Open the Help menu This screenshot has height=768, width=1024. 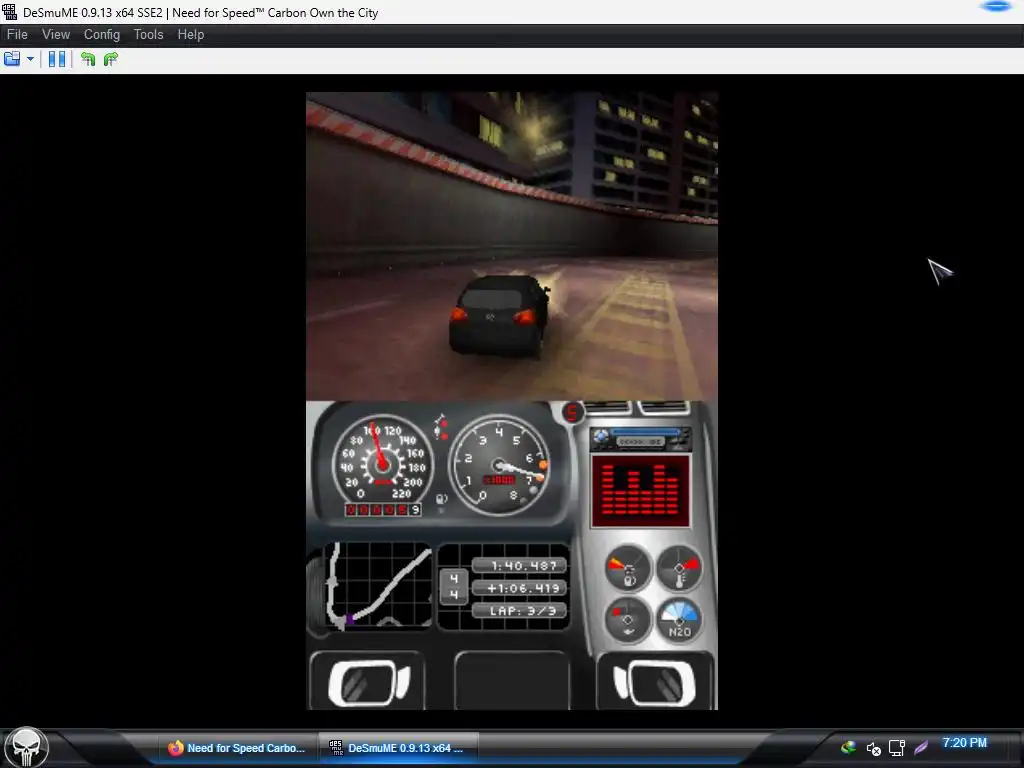point(191,35)
